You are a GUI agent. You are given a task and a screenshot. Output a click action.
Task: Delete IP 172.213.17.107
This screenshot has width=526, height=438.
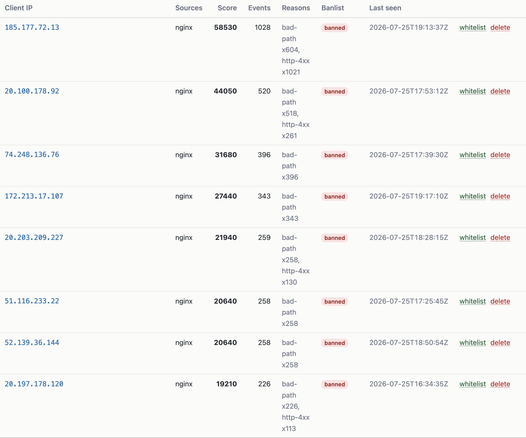click(500, 196)
